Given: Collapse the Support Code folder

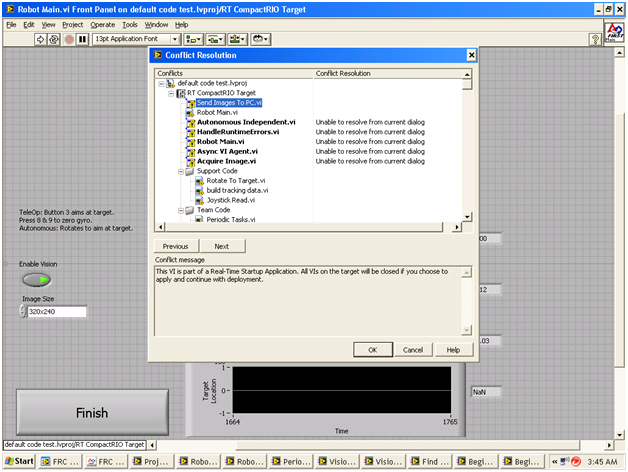Looking at the screenshot, I should 181,171.
